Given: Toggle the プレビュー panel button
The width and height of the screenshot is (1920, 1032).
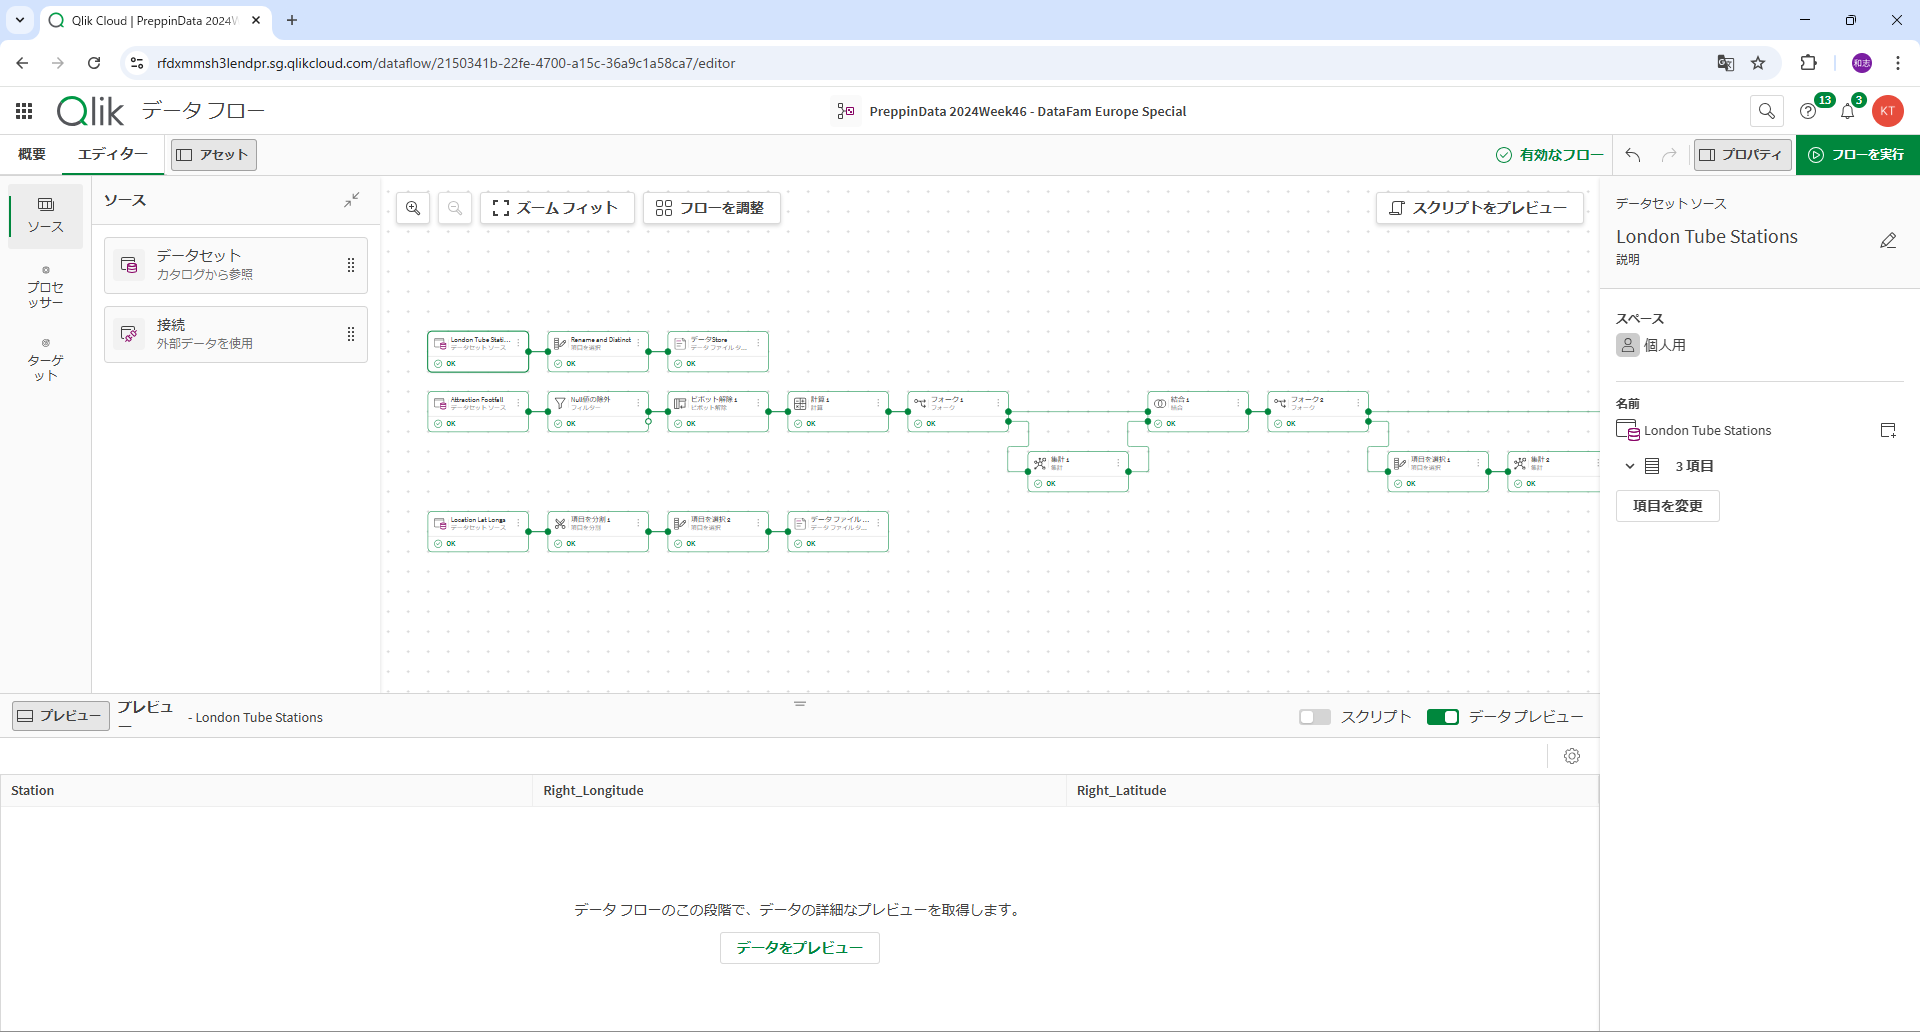Looking at the screenshot, I should coord(61,716).
